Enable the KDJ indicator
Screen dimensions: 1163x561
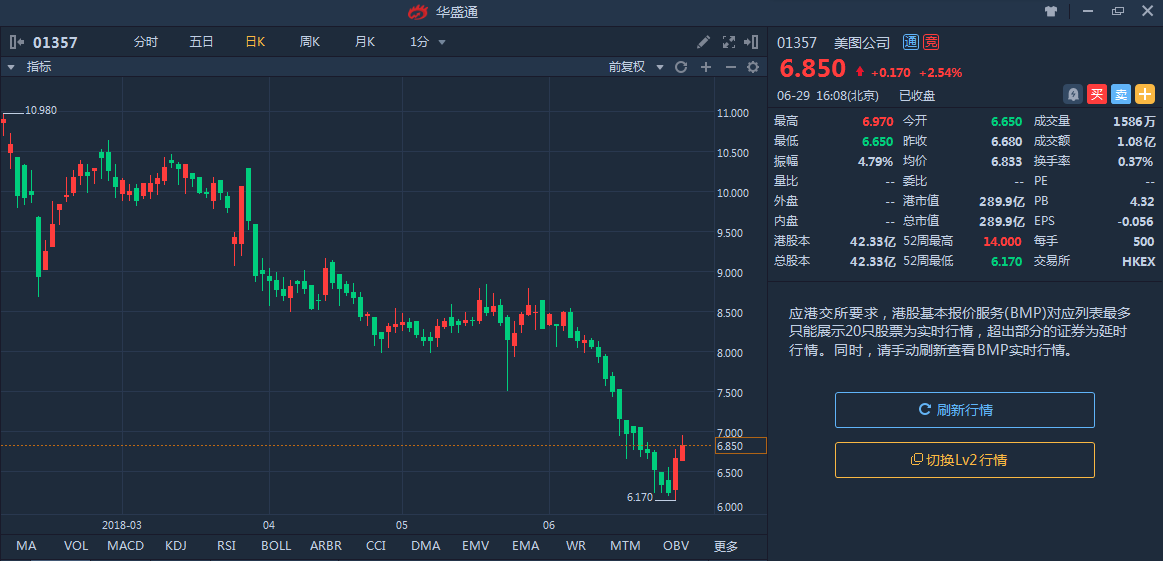176,546
